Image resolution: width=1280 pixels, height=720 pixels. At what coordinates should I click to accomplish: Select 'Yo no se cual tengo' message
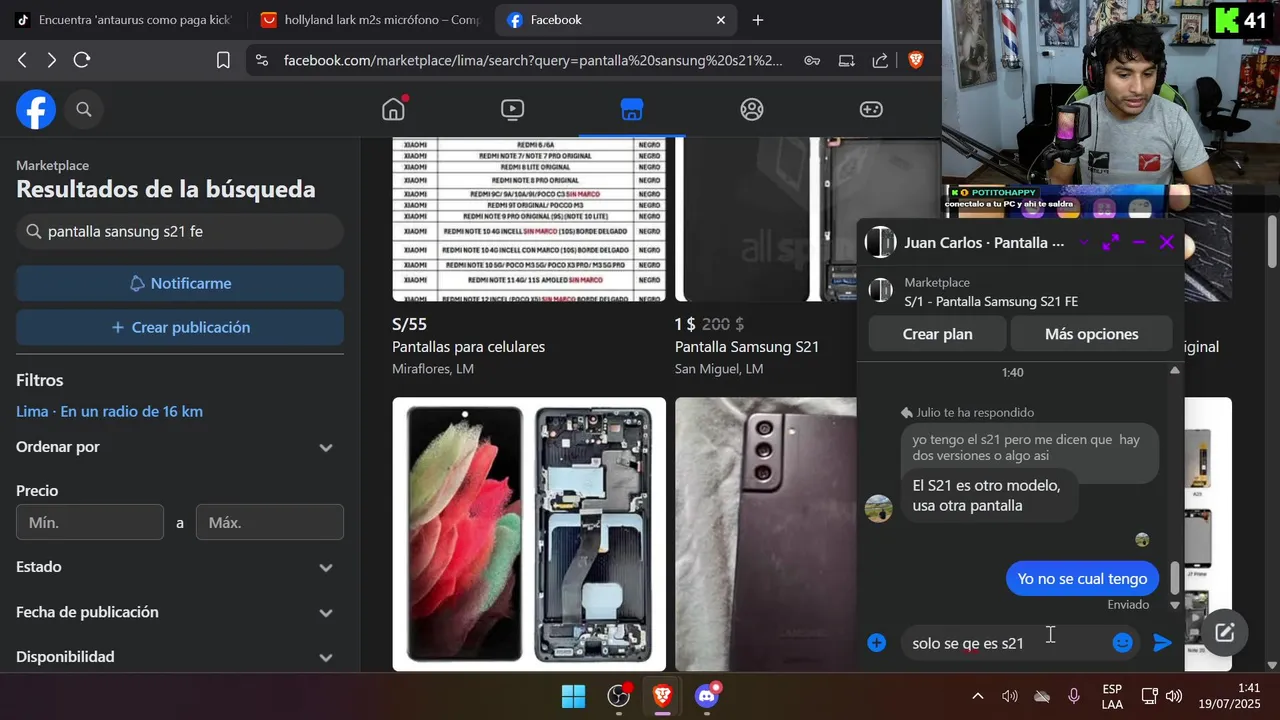coord(1082,578)
